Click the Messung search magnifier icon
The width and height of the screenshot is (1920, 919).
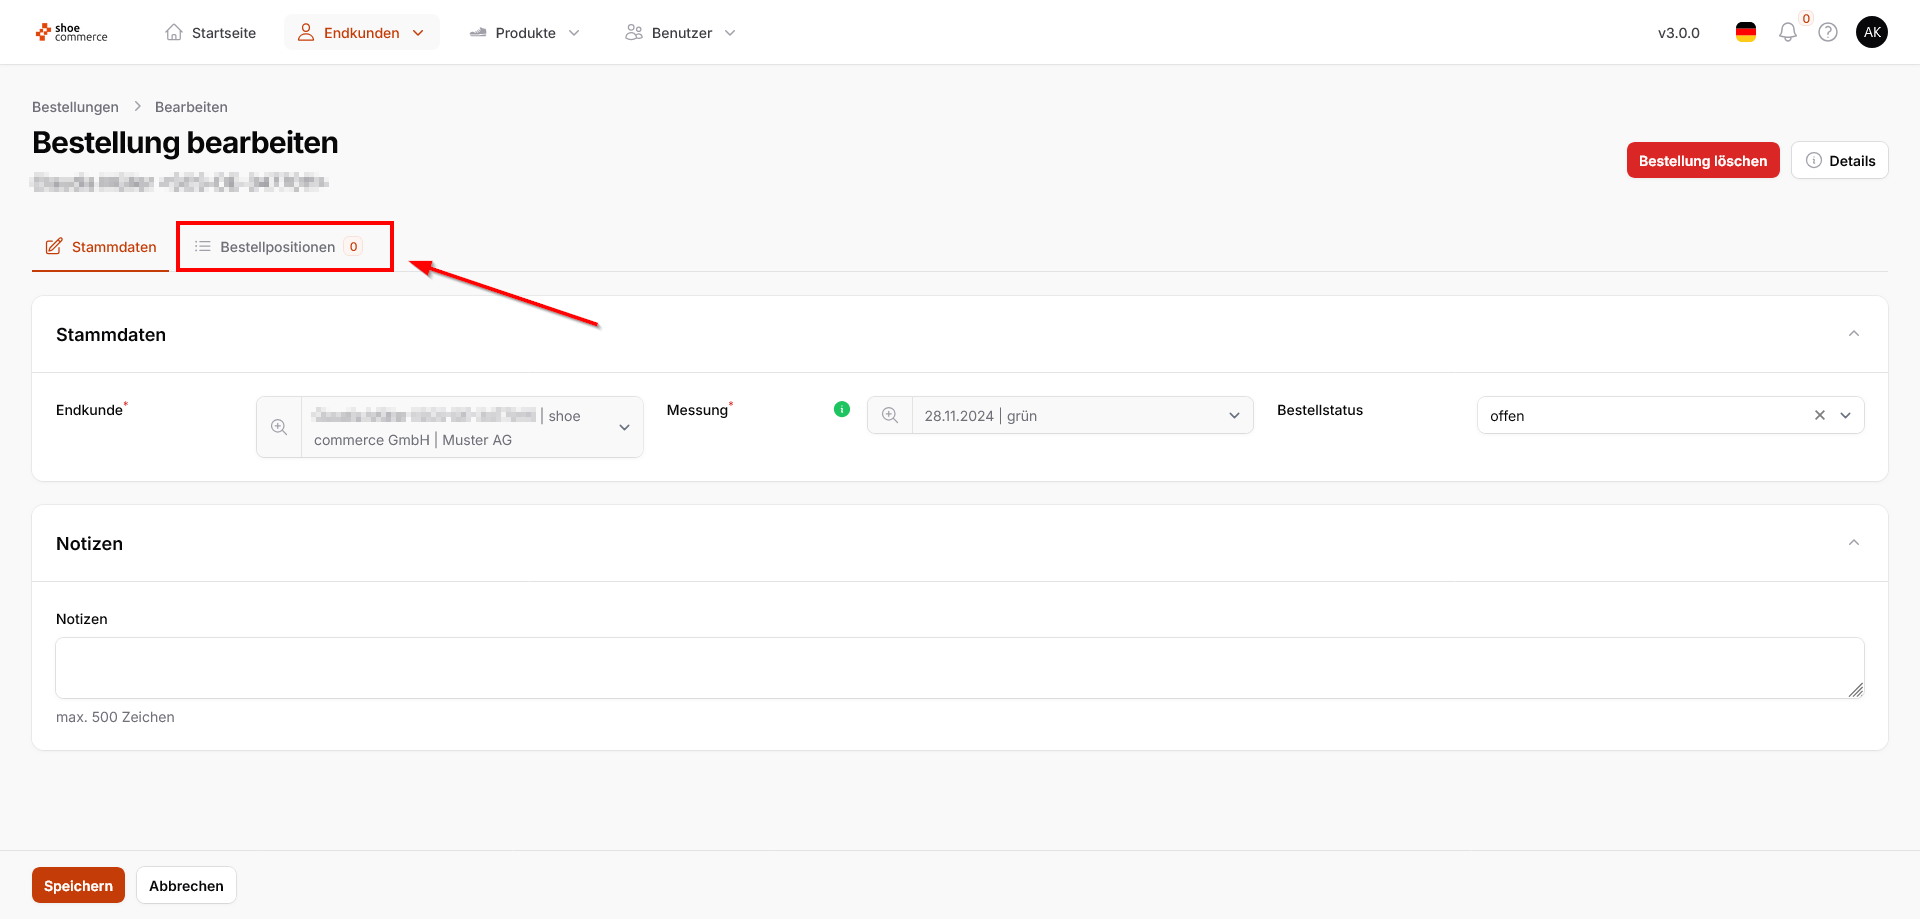[x=890, y=415]
